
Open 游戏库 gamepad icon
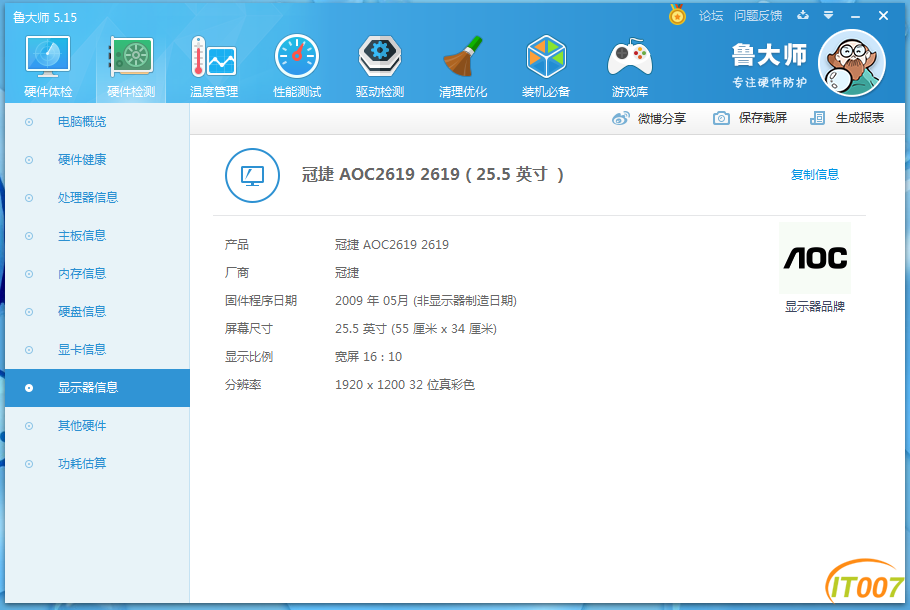630,58
